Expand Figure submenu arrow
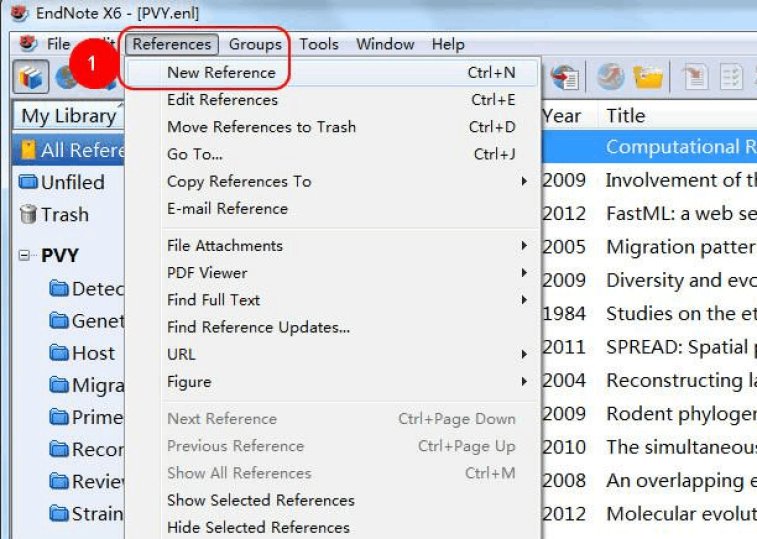The width and height of the screenshot is (757, 539). [x=524, y=382]
